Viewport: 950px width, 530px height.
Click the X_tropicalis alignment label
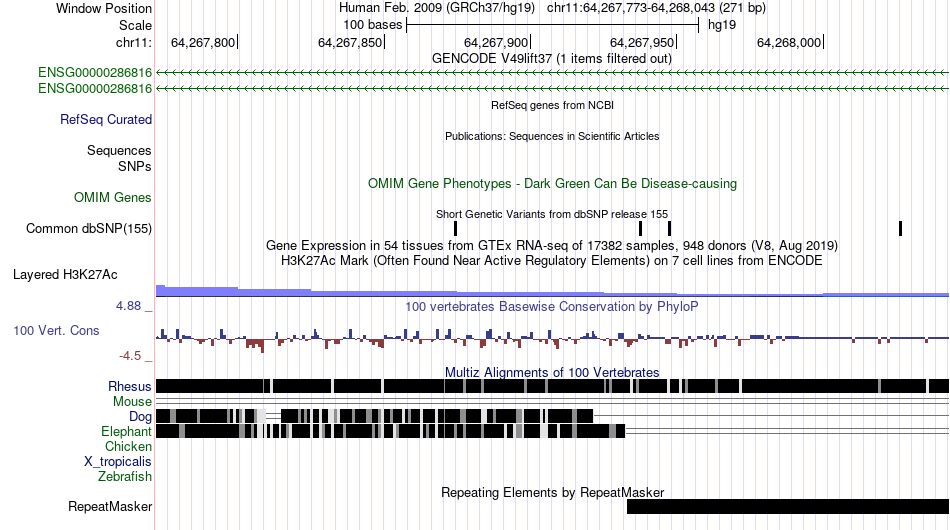[118, 462]
